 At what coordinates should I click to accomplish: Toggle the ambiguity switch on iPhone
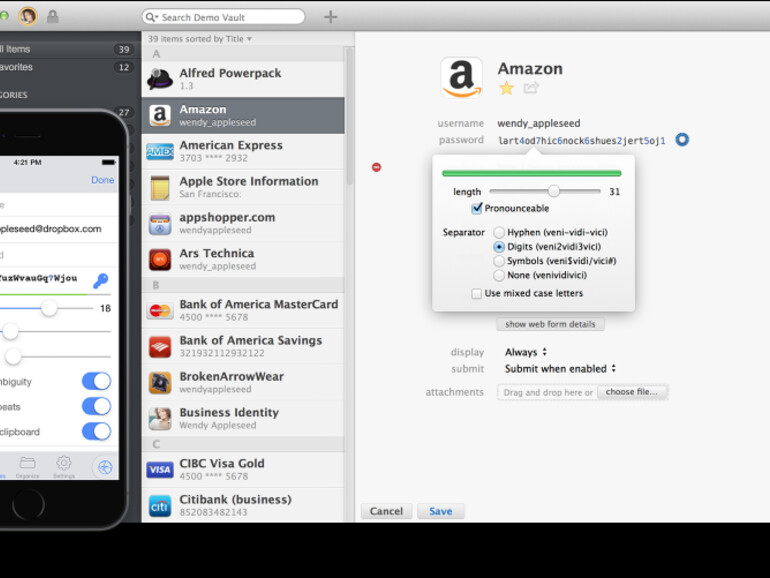pyautogui.click(x=96, y=381)
